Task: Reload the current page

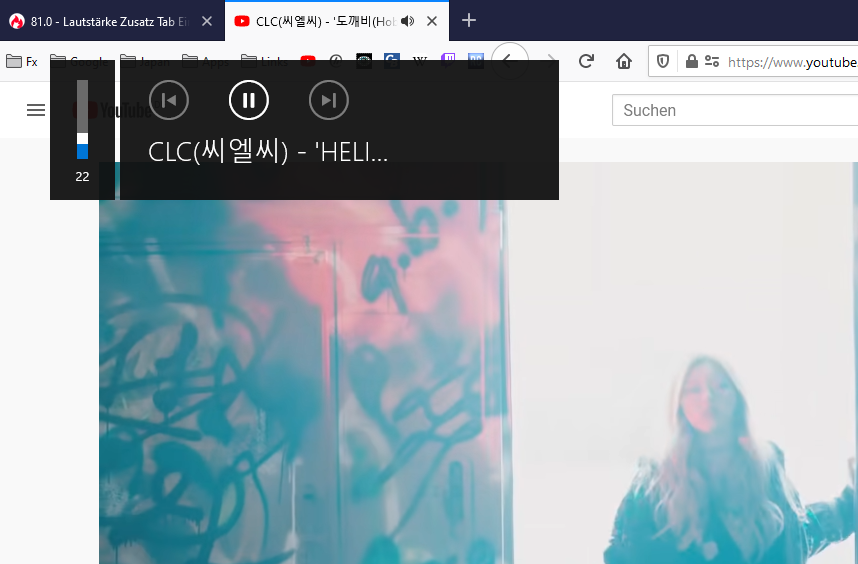Action: 586,61
